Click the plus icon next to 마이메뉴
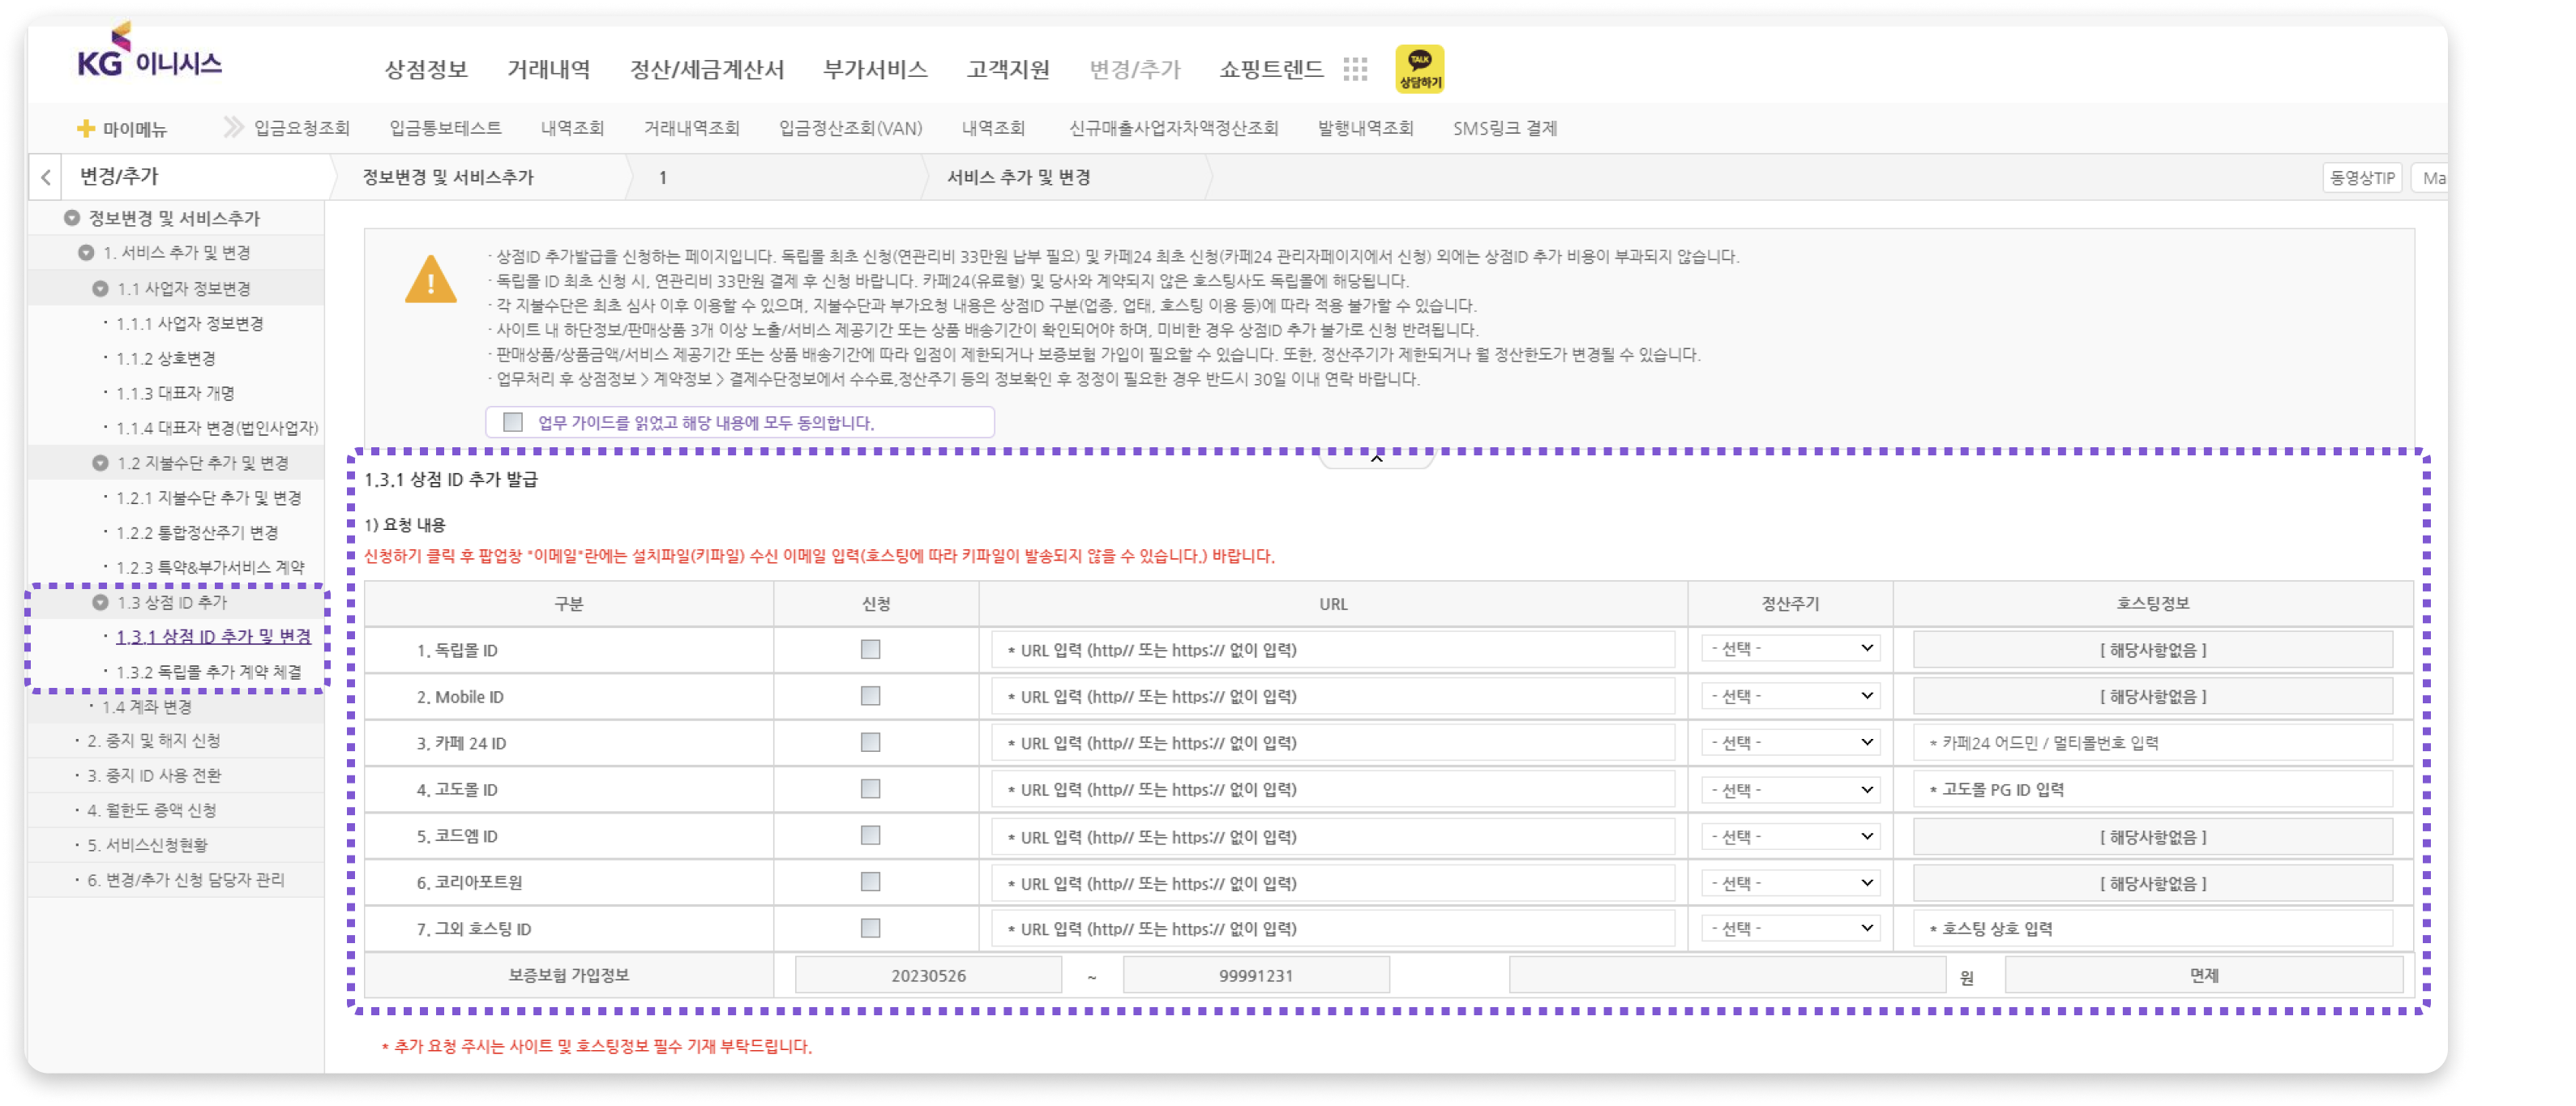The image size is (2576, 1106). 86,129
